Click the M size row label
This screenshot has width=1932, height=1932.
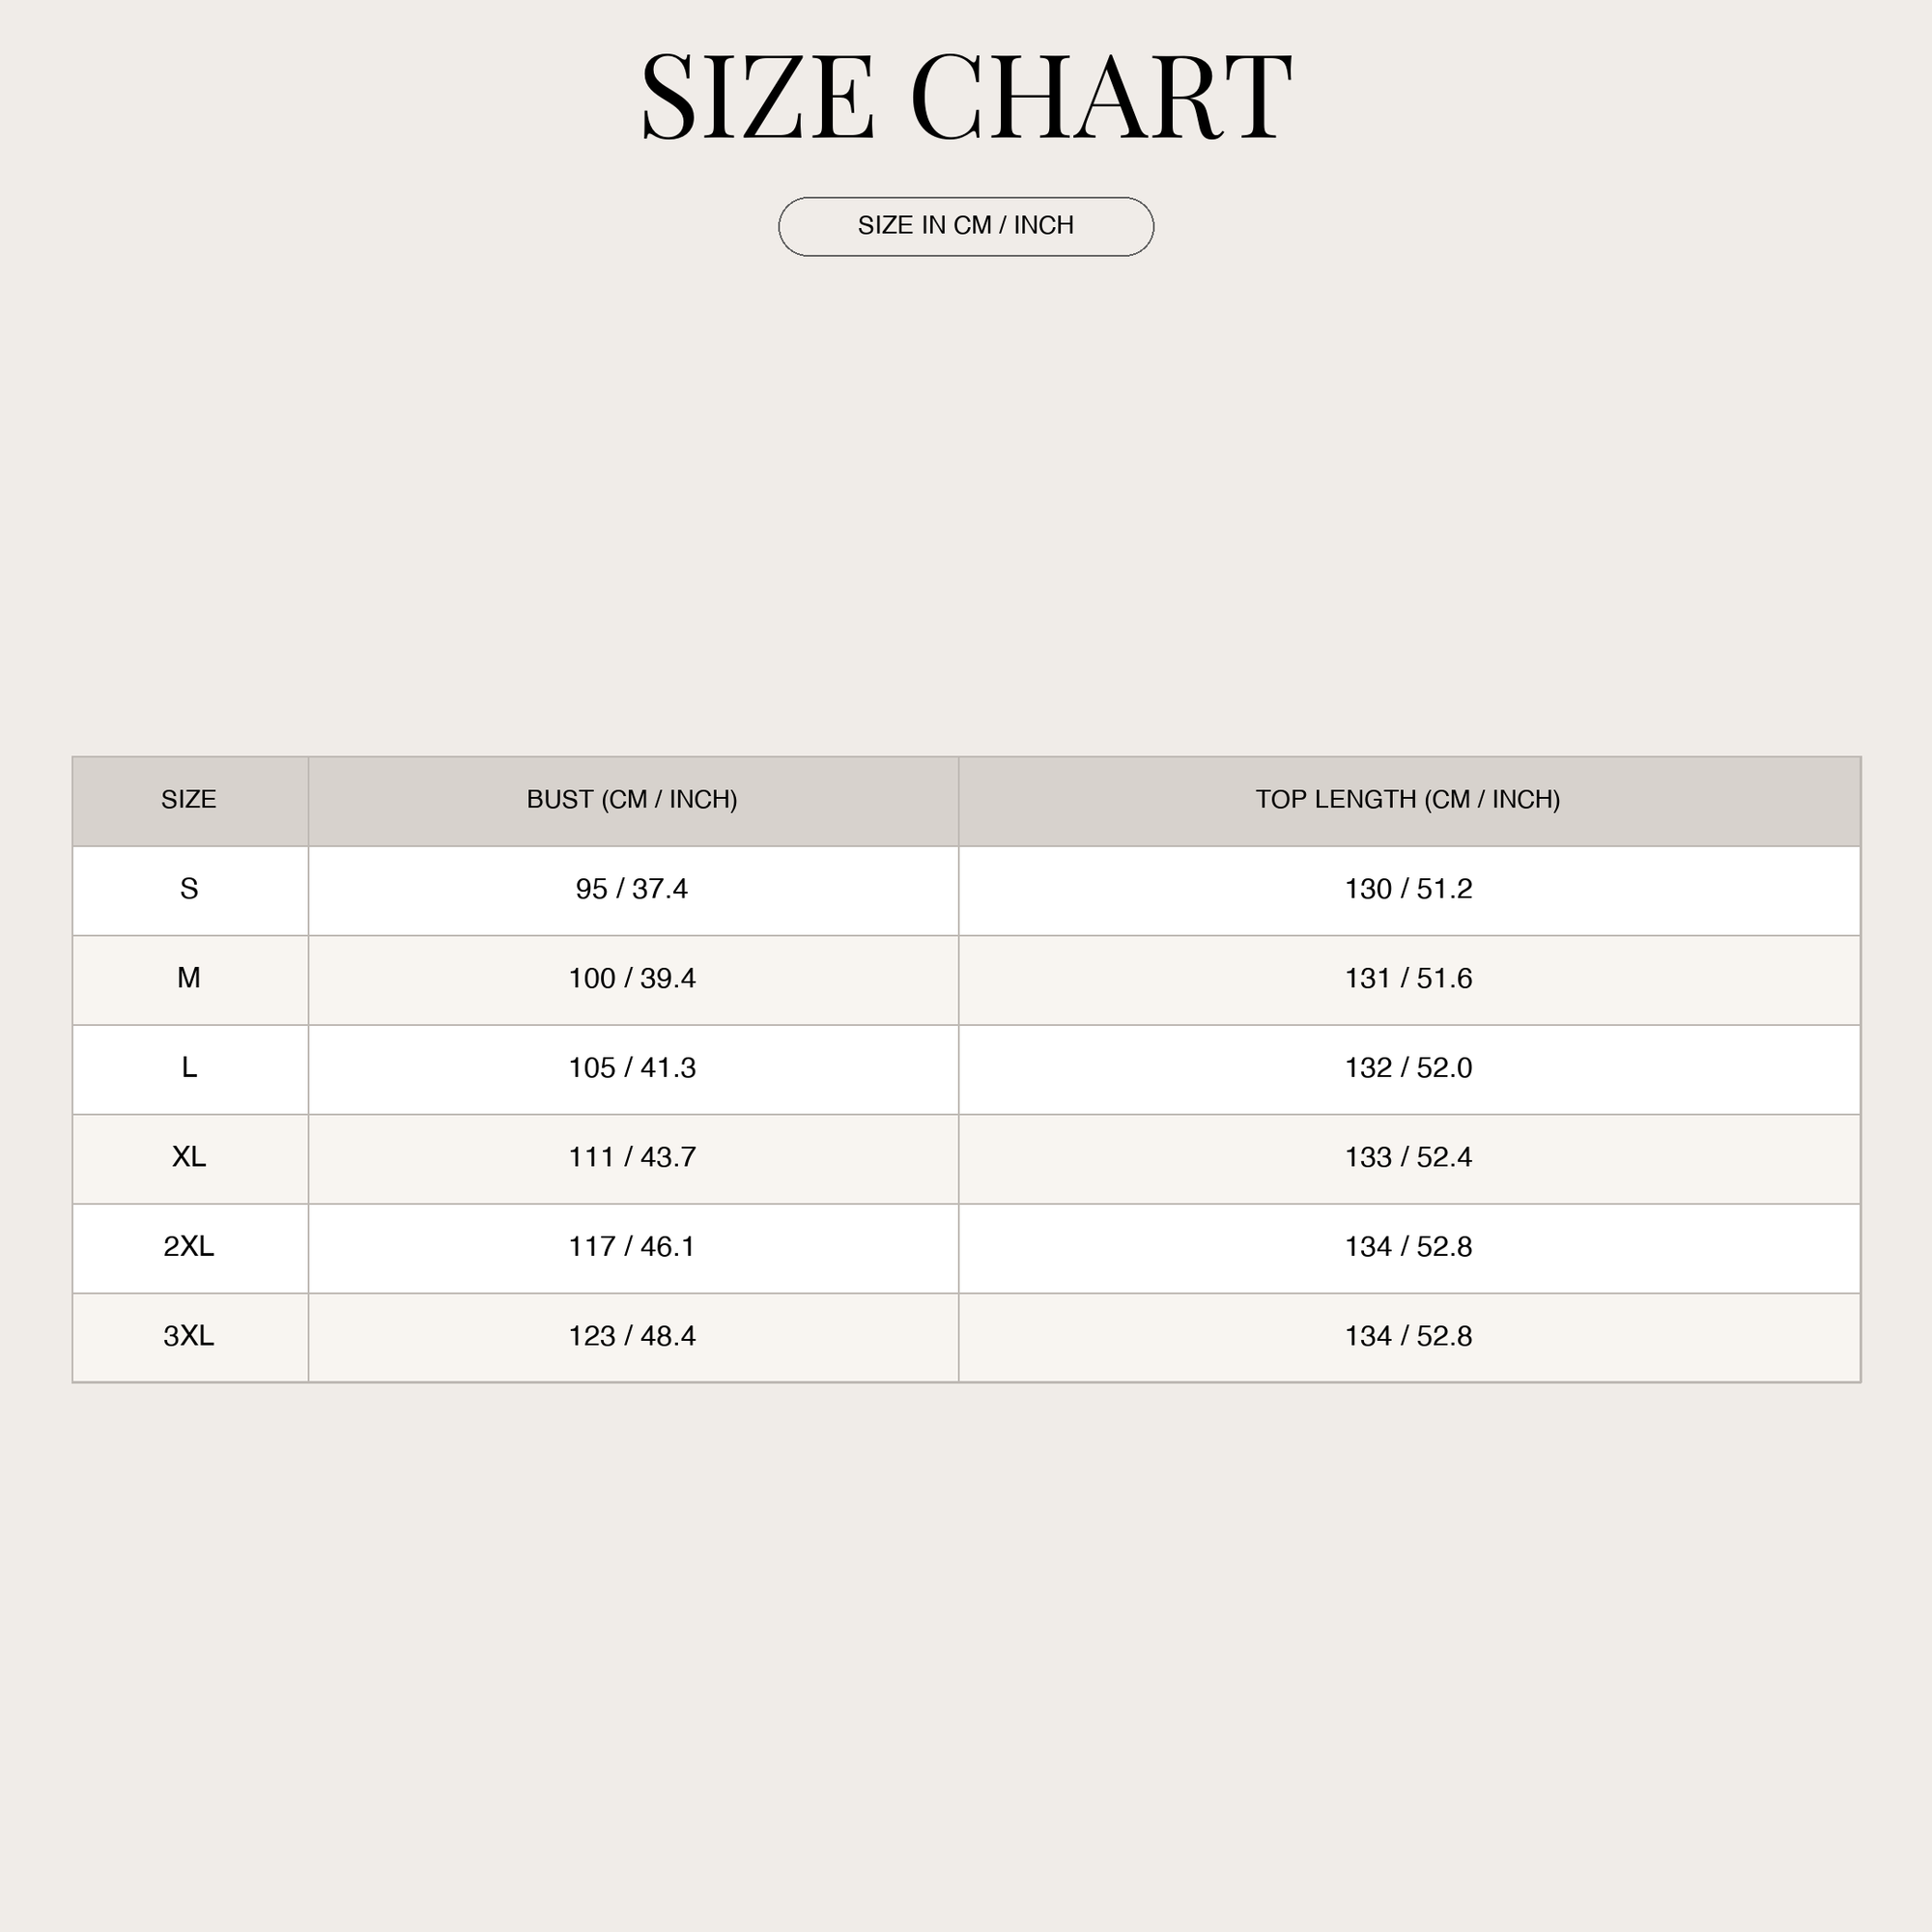point(189,978)
